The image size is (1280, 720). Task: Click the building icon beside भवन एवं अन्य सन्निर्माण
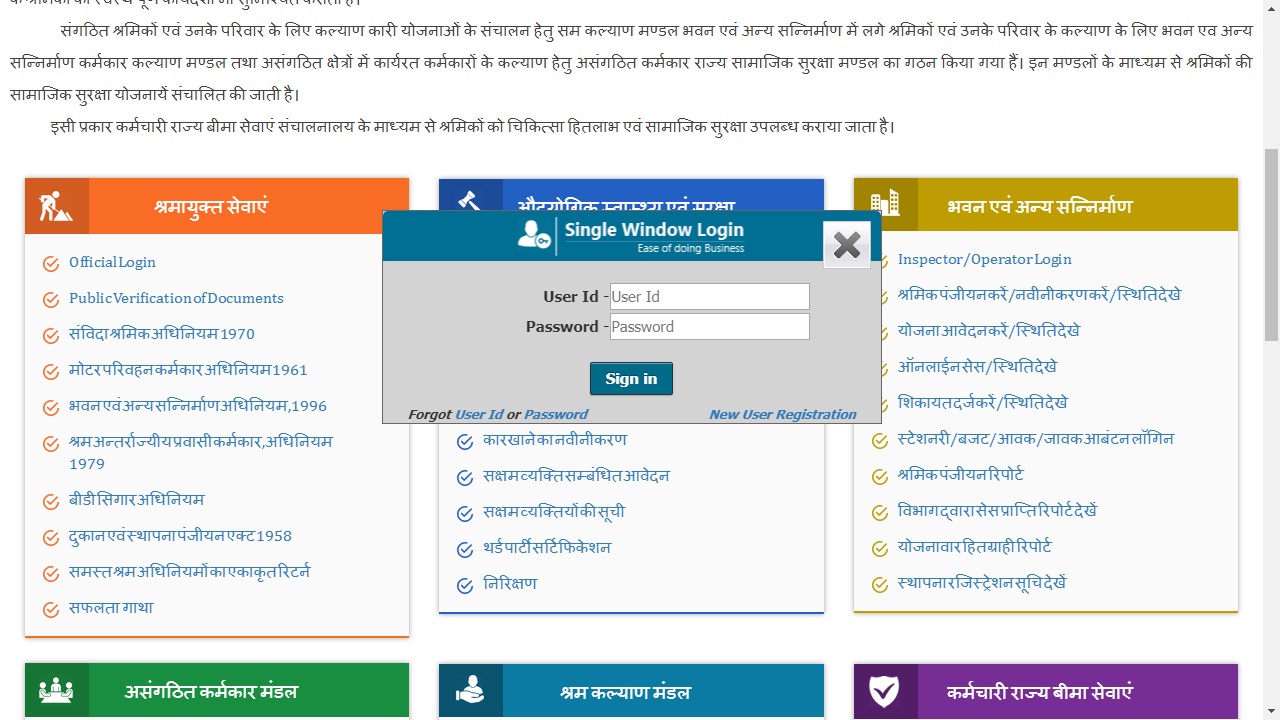click(885, 205)
